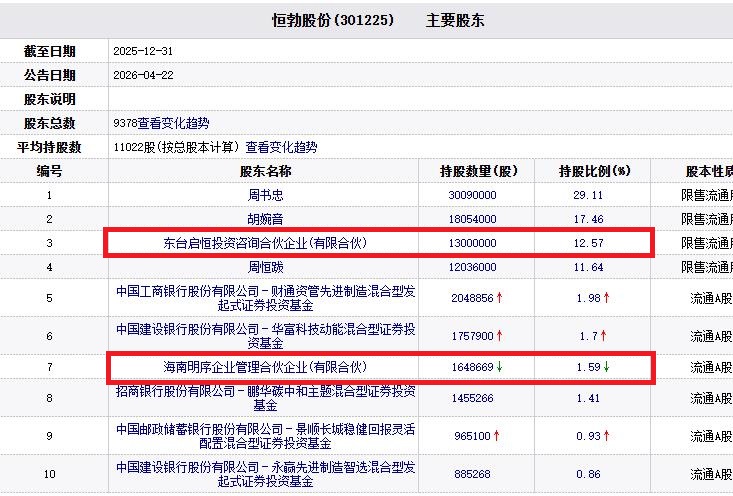The image size is (733, 496).
Task: Select 东台启恒投资咨询合伙企业 shareholder name
Action: (265, 243)
